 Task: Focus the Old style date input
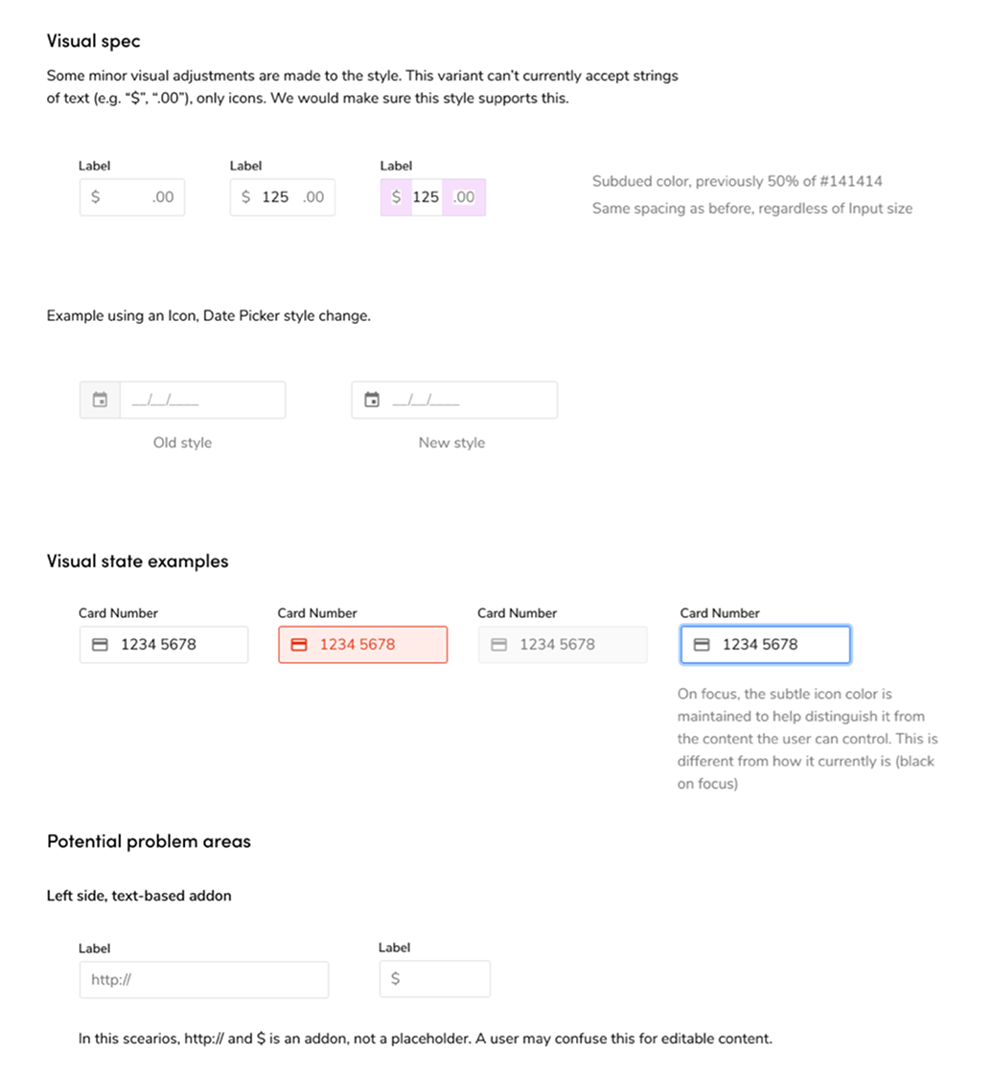(x=200, y=400)
